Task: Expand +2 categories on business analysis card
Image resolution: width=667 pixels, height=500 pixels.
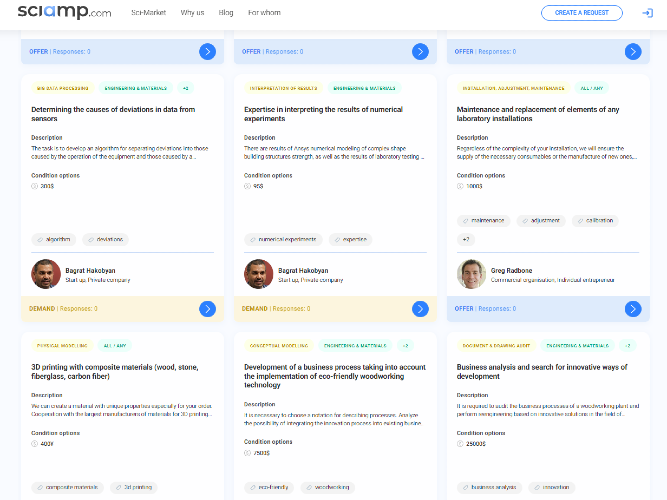Action: (x=627, y=346)
